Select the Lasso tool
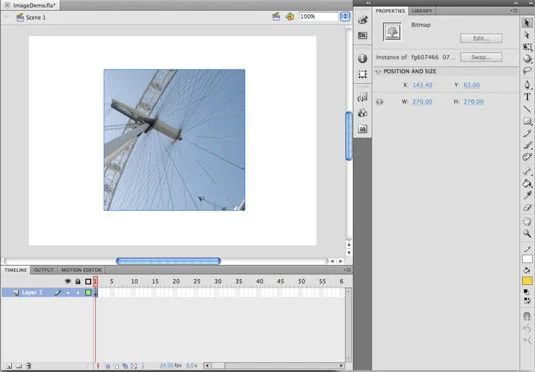535x372 pixels. (x=527, y=71)
